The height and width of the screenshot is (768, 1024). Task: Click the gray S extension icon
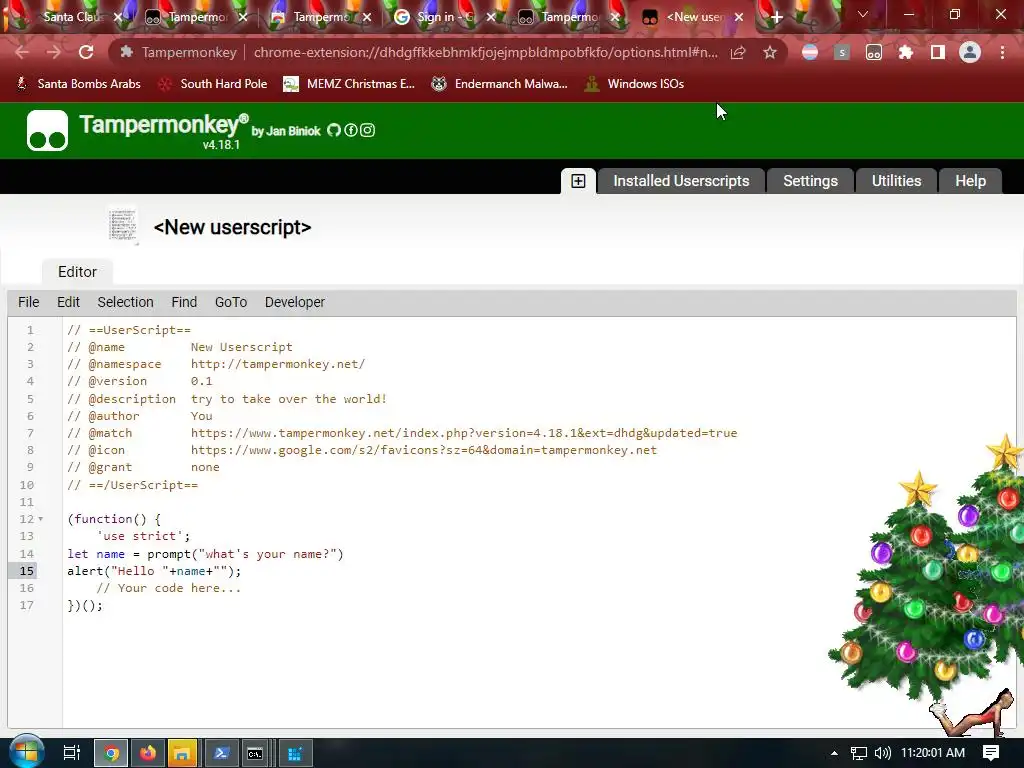pyautogui.click(x=842, y=52)
